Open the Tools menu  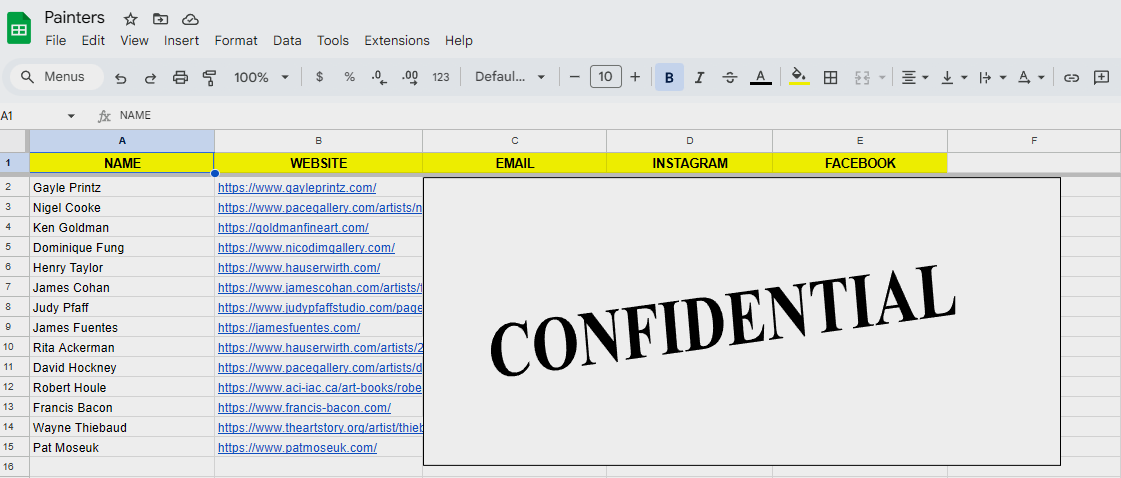333,41
